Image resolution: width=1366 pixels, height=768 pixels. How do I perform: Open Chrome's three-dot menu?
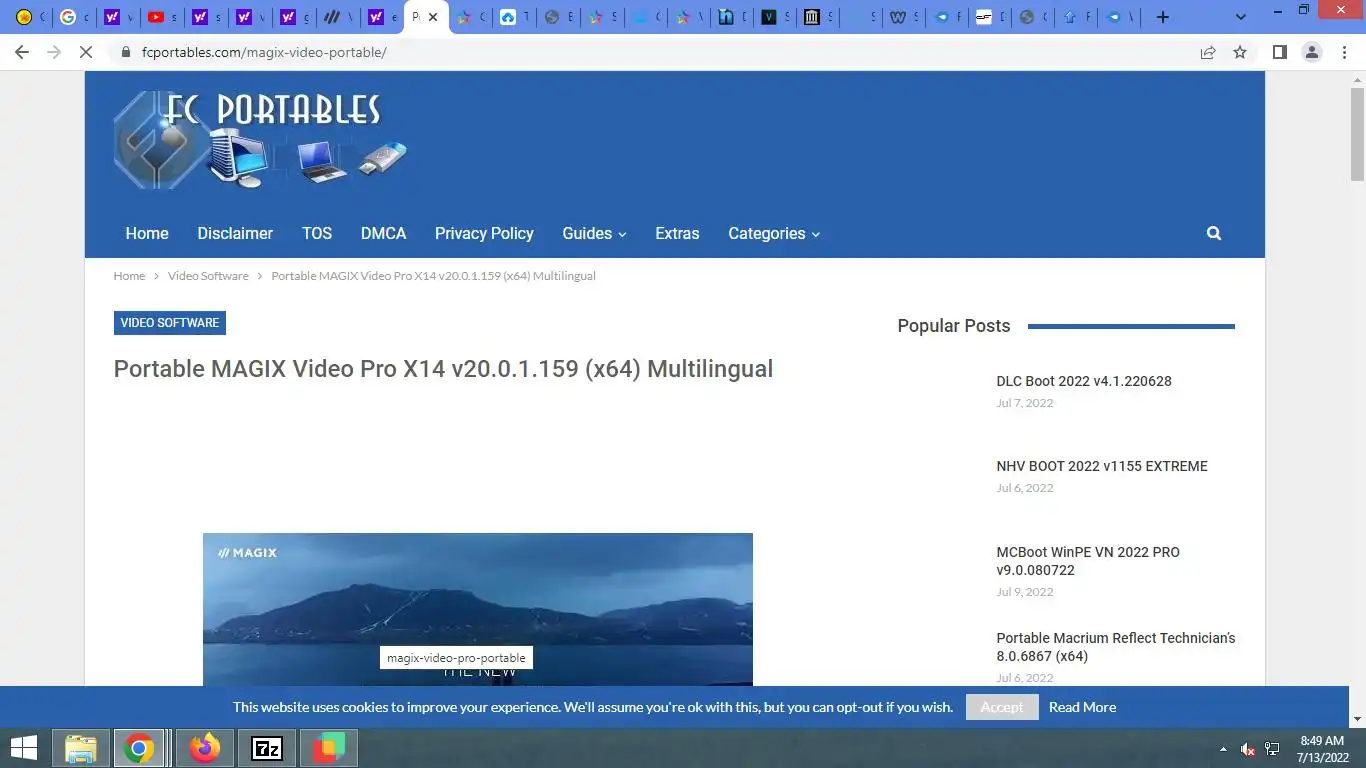point(1344,52)
